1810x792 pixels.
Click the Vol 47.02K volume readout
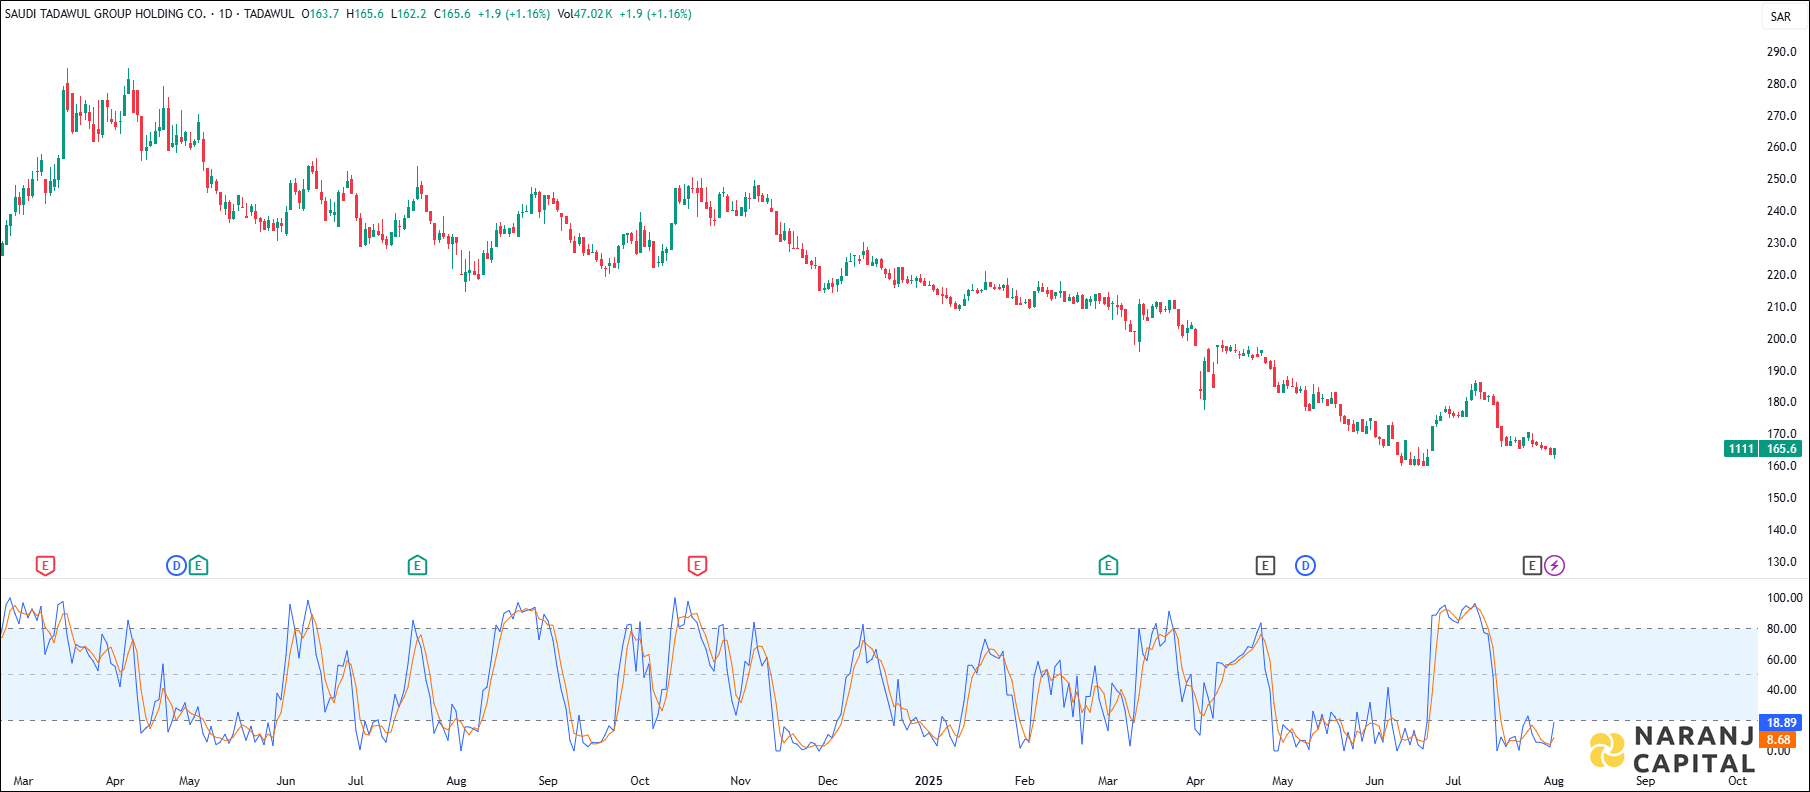[585, 14]
